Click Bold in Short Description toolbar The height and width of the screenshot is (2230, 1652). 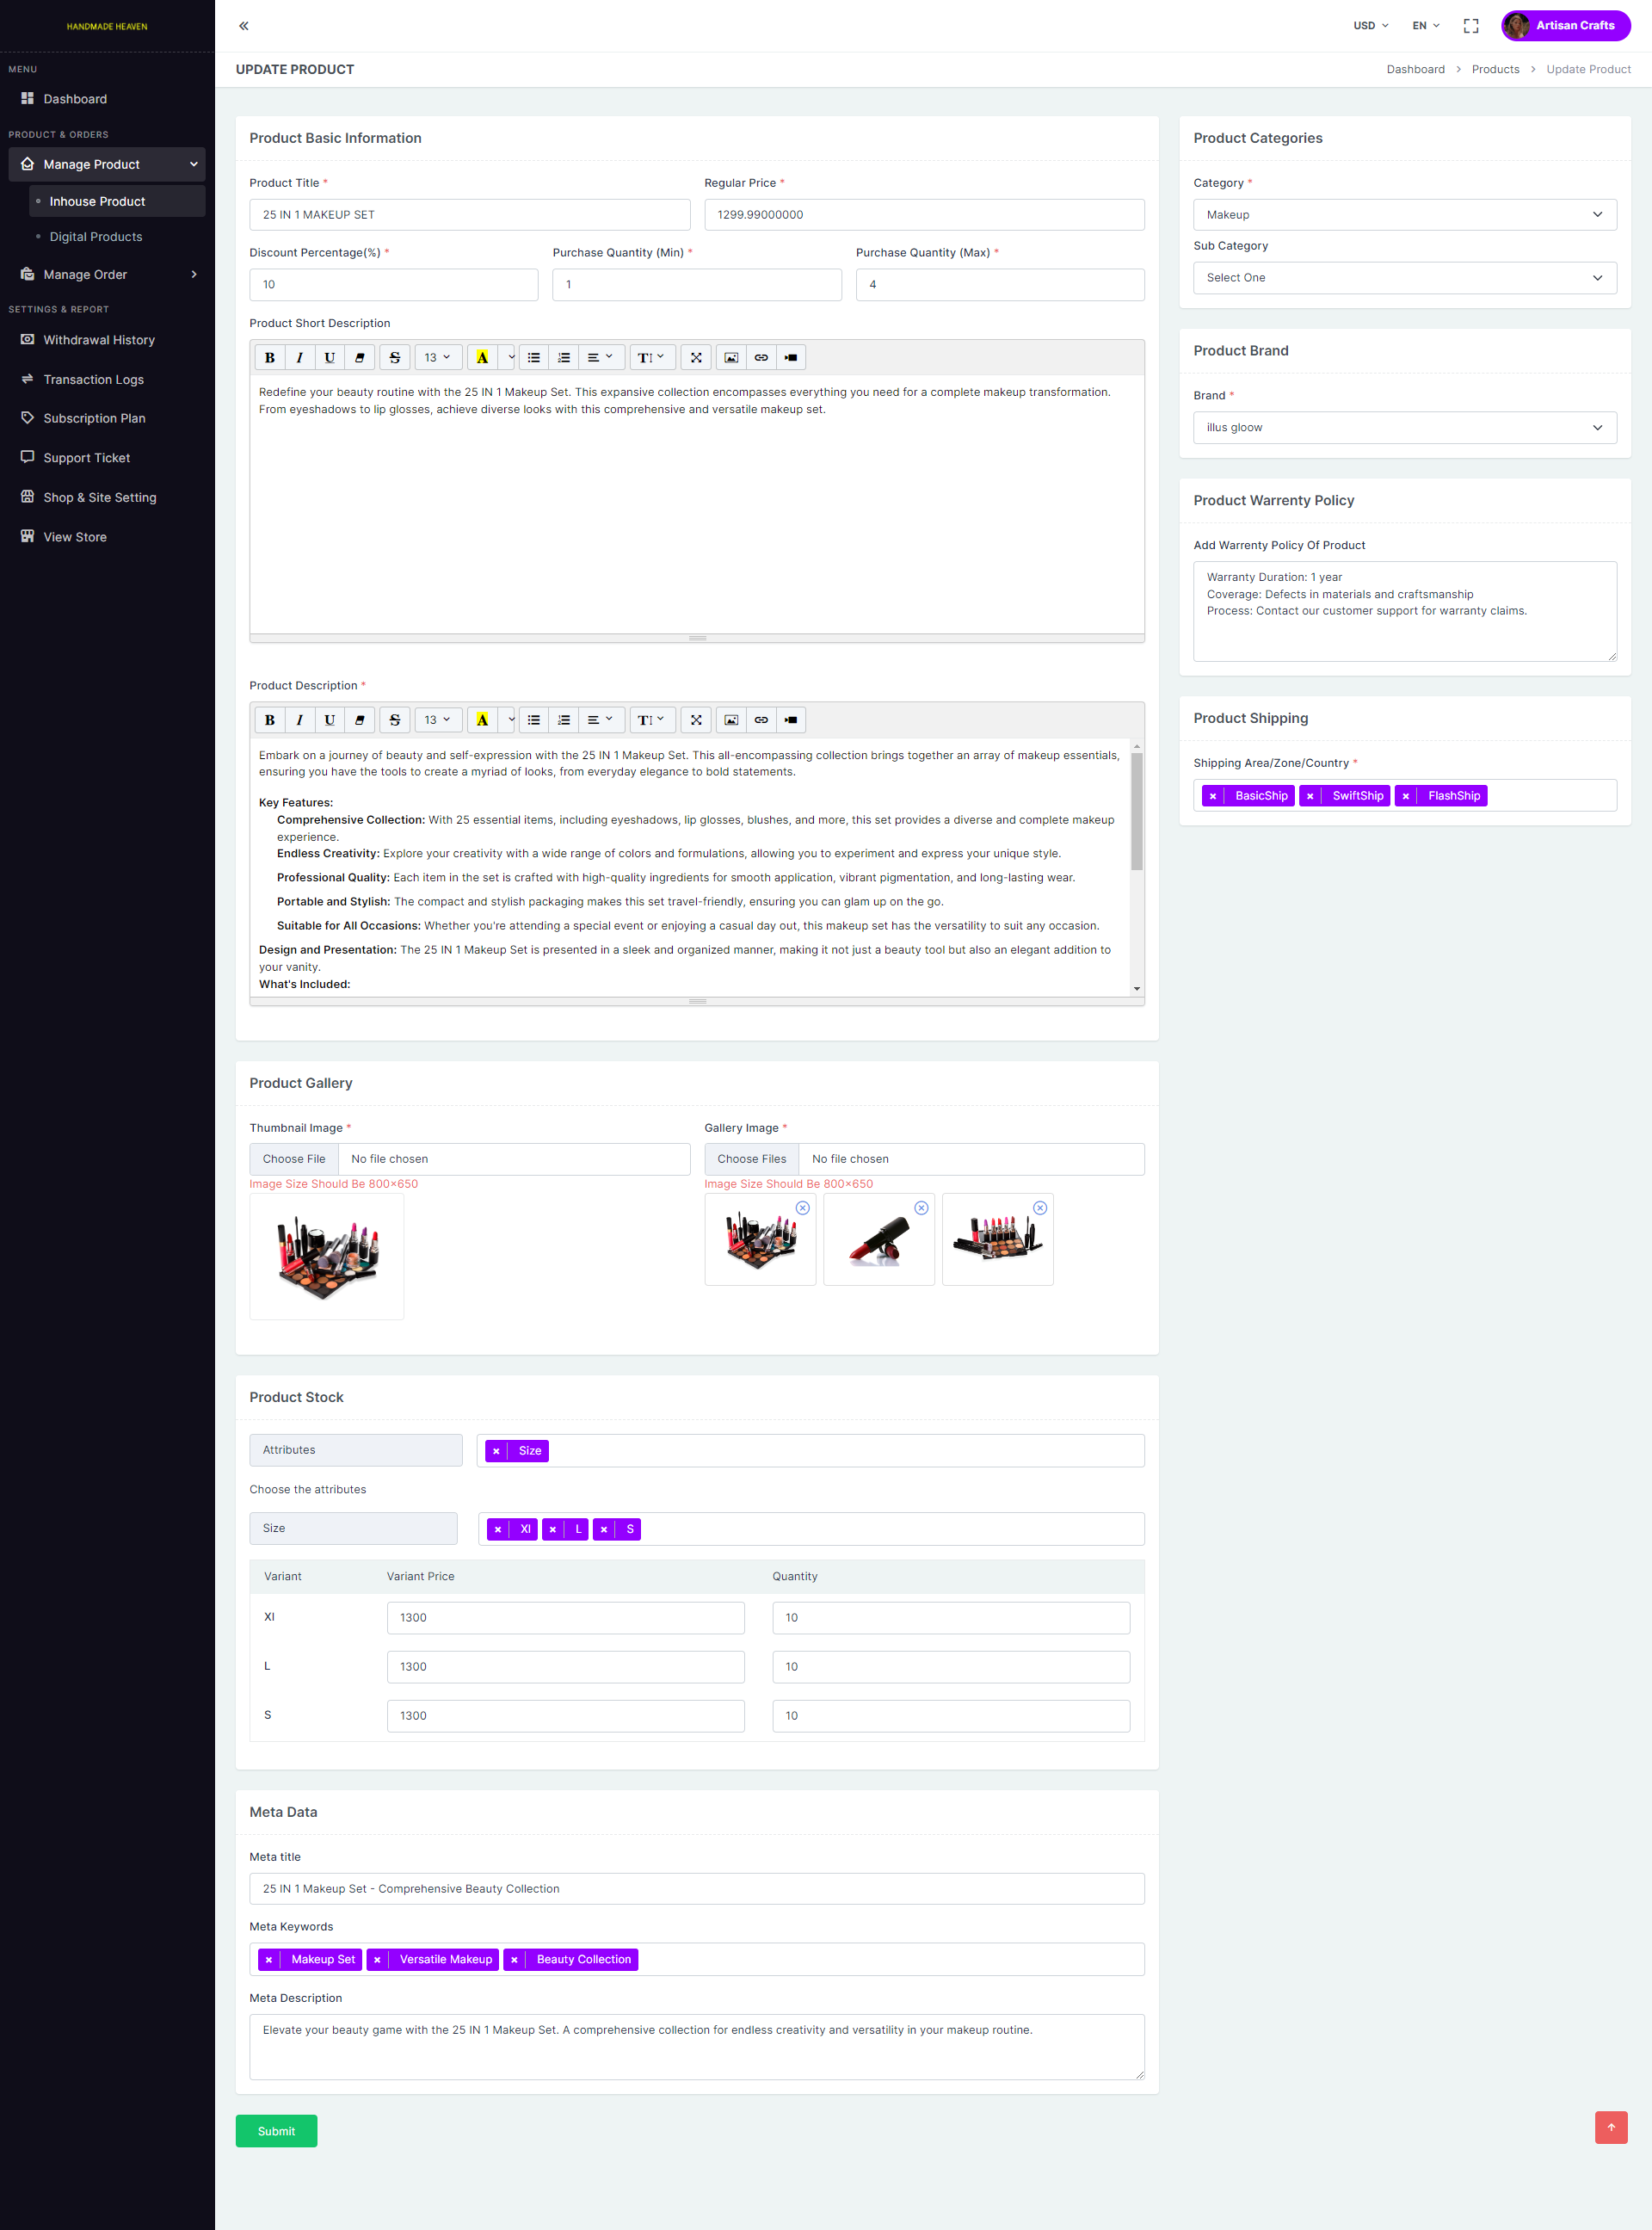point(269,357)
